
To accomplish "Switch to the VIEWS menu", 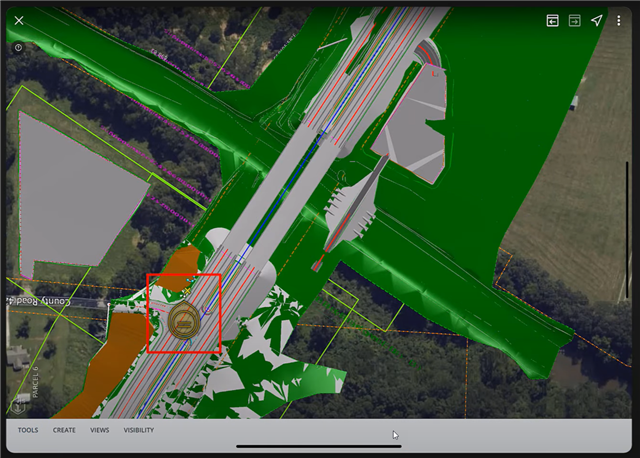I will tap(100, 430).
